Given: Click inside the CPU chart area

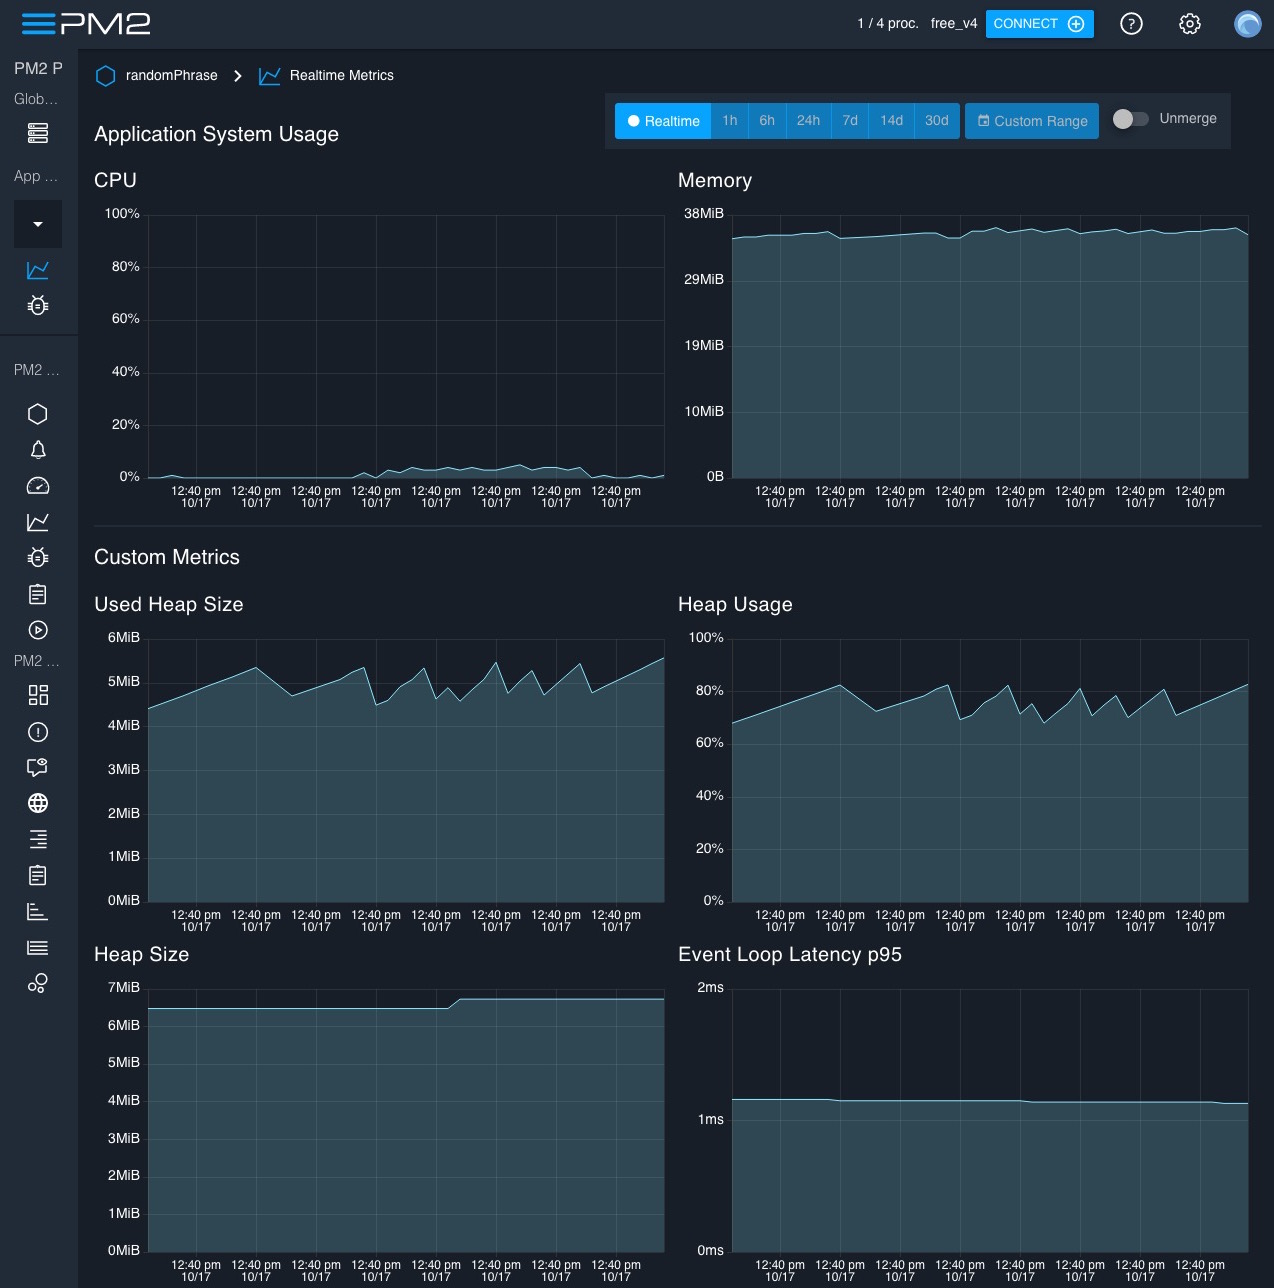Looking at the screenshot, I should [406, 346].
